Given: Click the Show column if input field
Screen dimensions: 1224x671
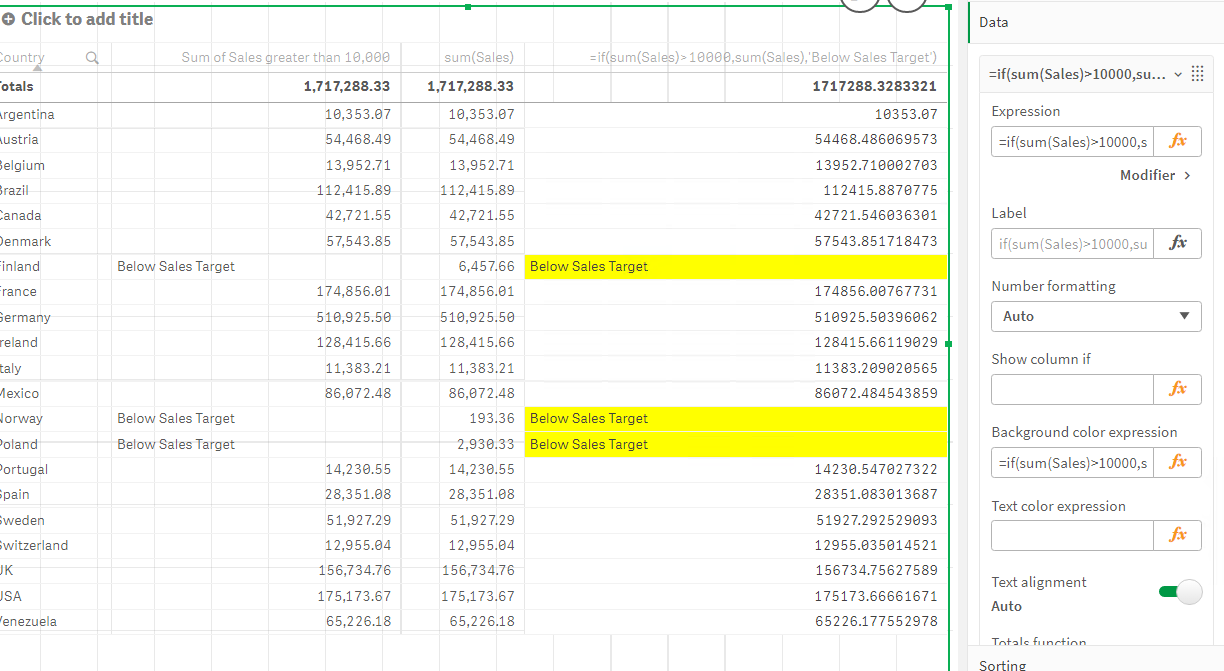Looking at the screenshot, I should click(x=1072, y=389).
